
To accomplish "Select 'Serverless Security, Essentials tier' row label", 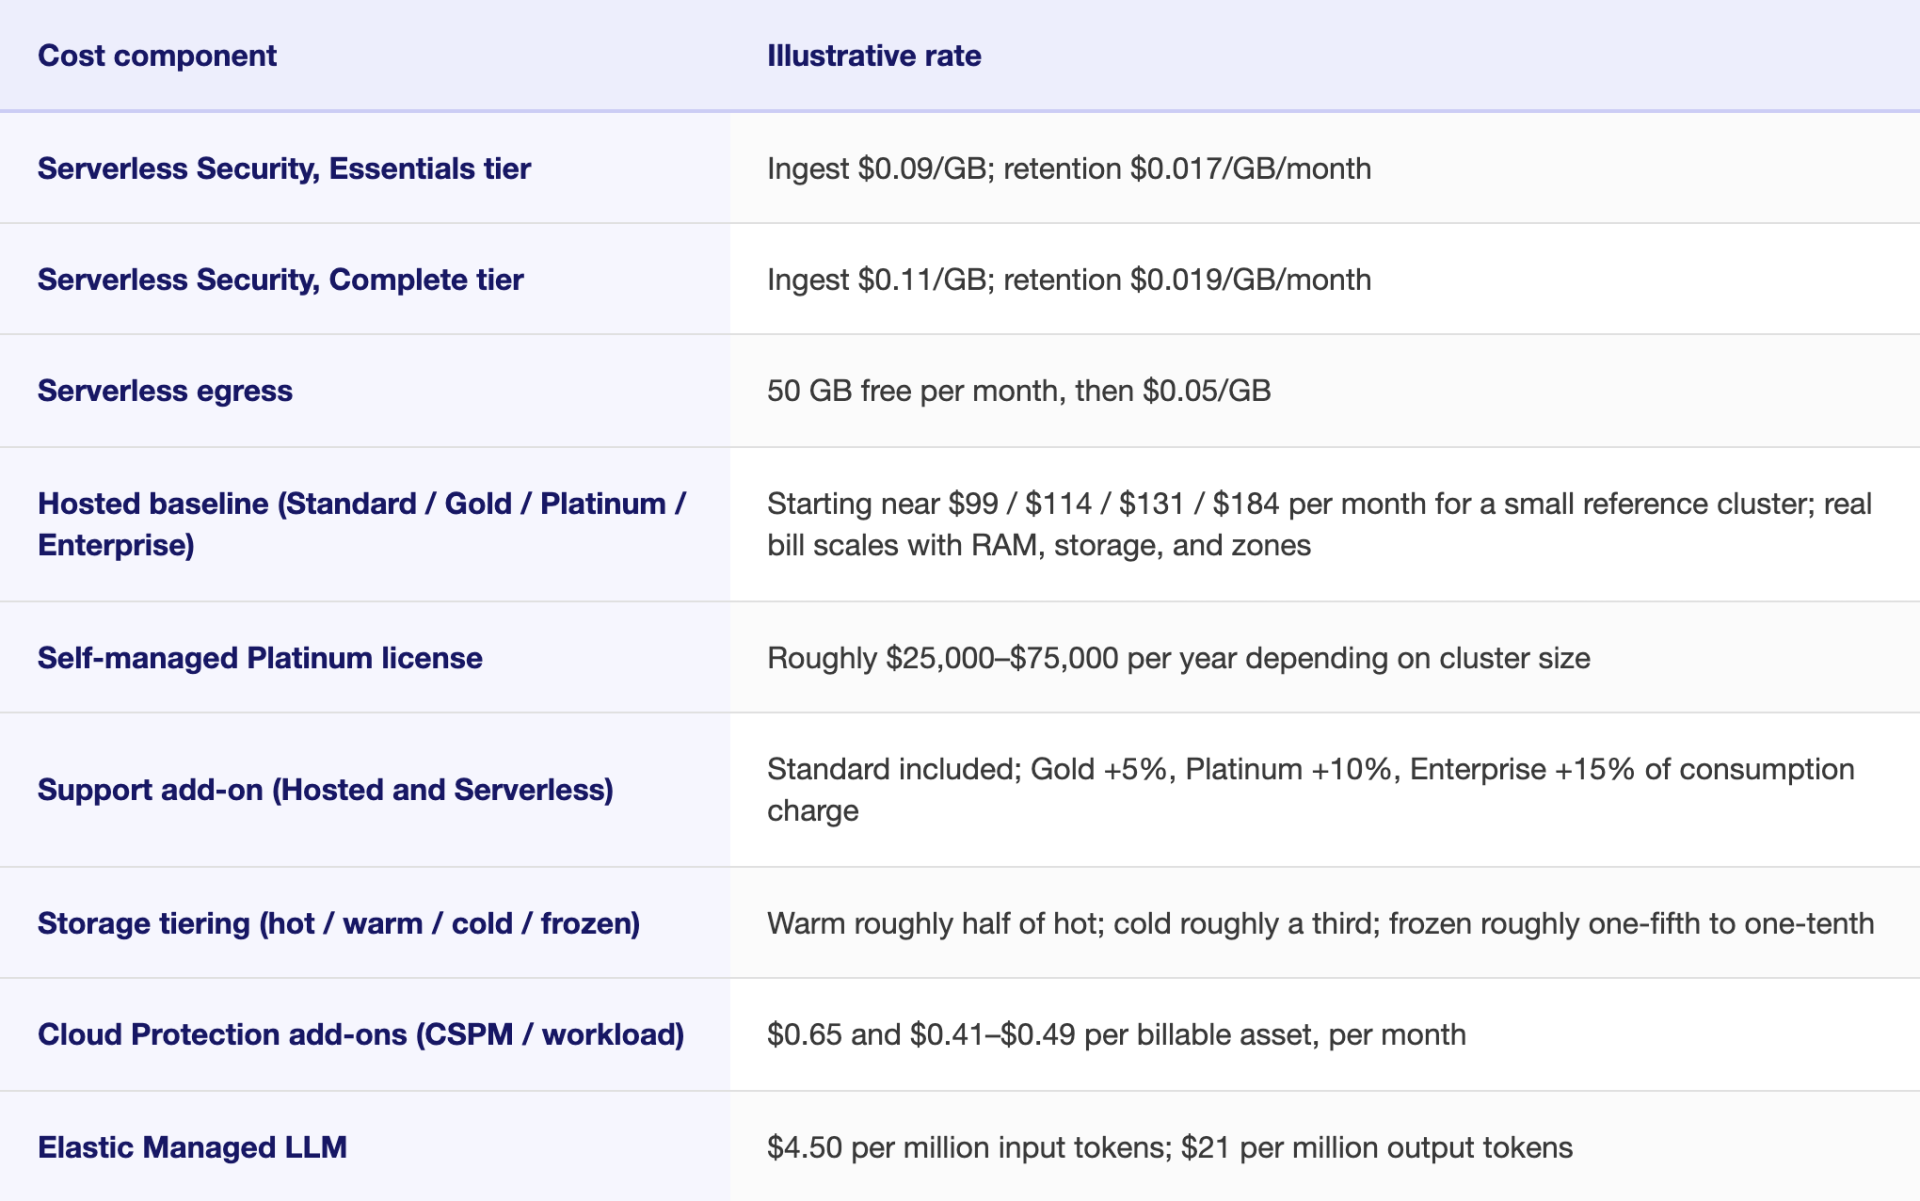I will (x=284, y=168).
